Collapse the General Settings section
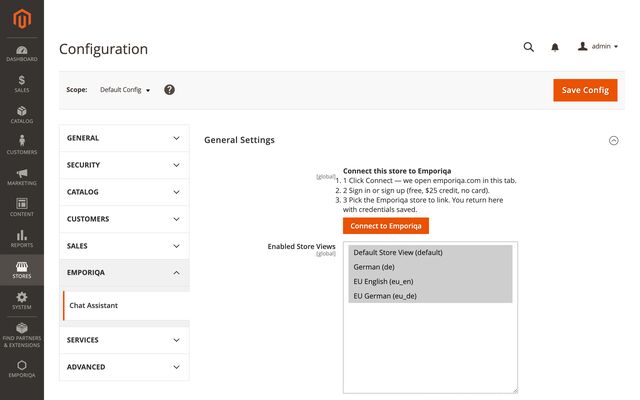The height and width of the screenshot is (400, 640). [613, 140]
